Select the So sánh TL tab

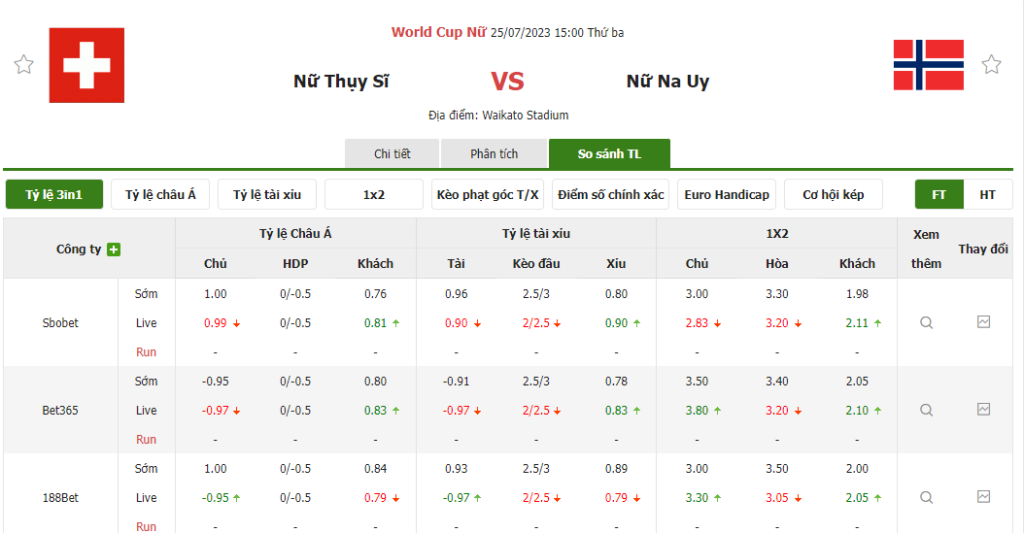609,154
